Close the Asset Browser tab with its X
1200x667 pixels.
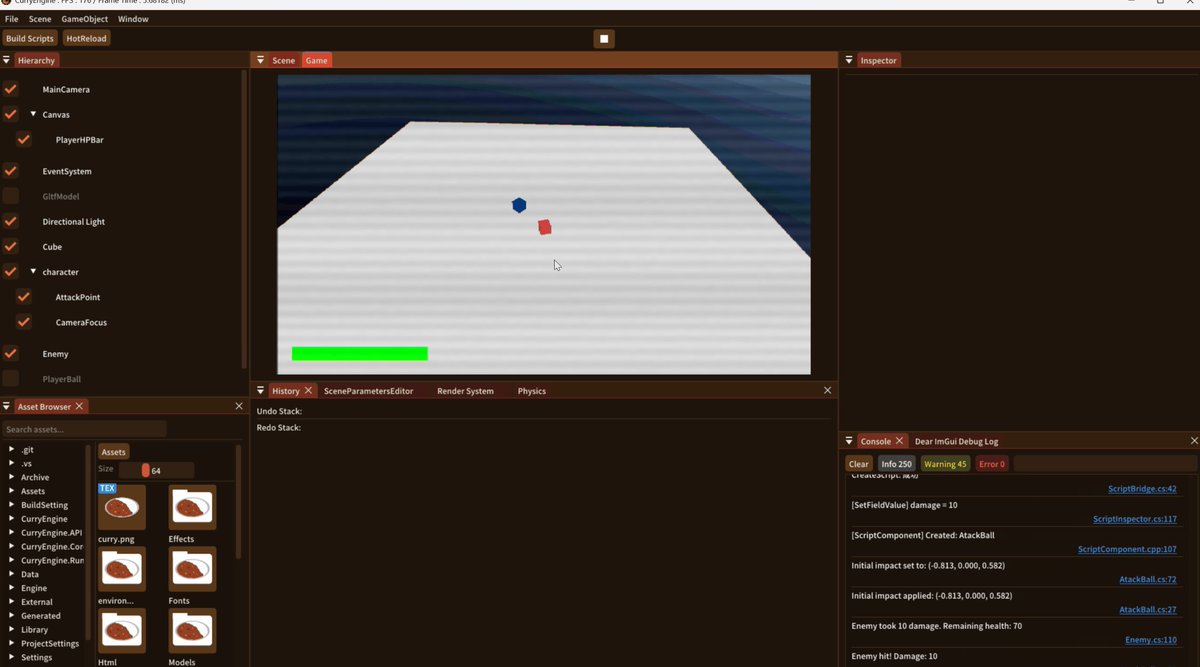click(x=80, y=406)
